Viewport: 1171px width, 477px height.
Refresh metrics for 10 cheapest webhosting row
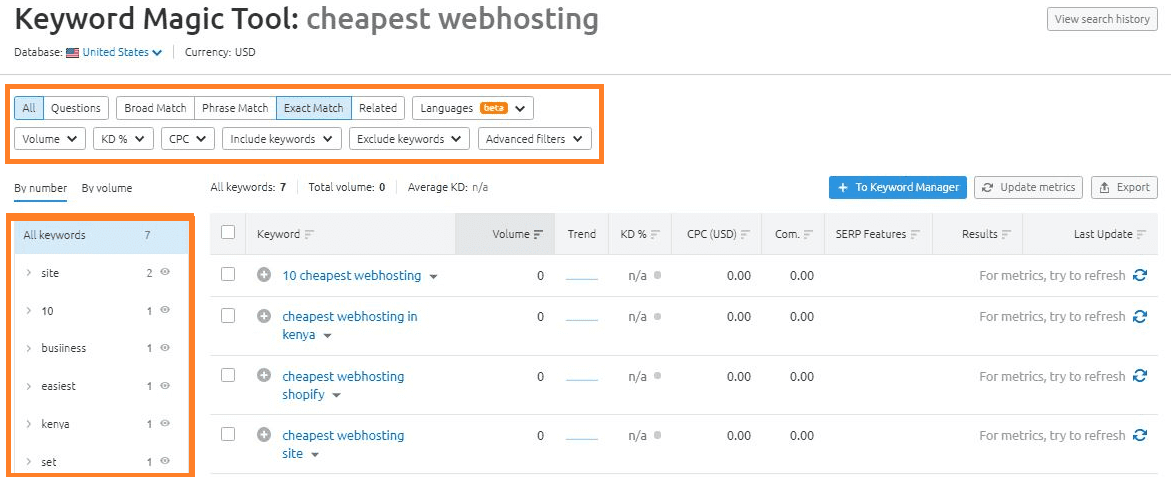1140,275
